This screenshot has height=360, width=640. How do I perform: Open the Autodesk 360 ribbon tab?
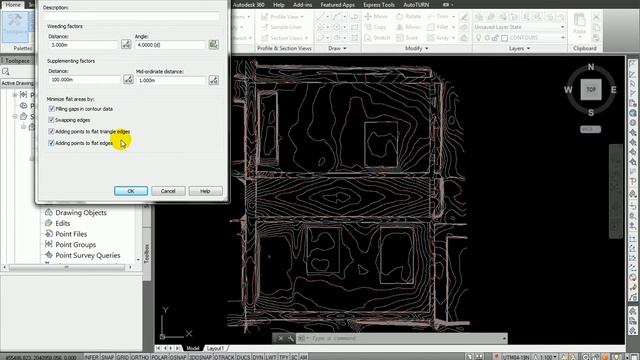[x=249, y=5]
